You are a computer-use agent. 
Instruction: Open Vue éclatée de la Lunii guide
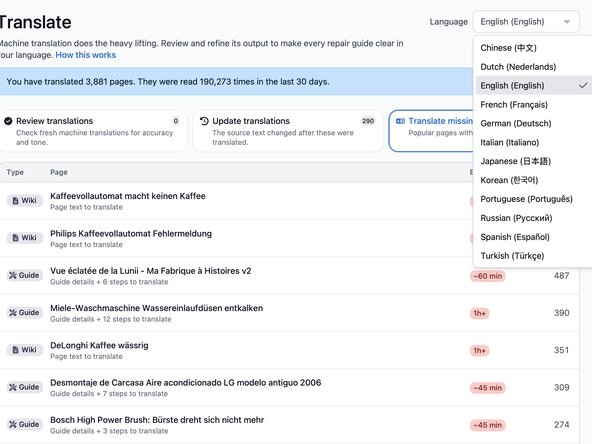tap(151, 271)
